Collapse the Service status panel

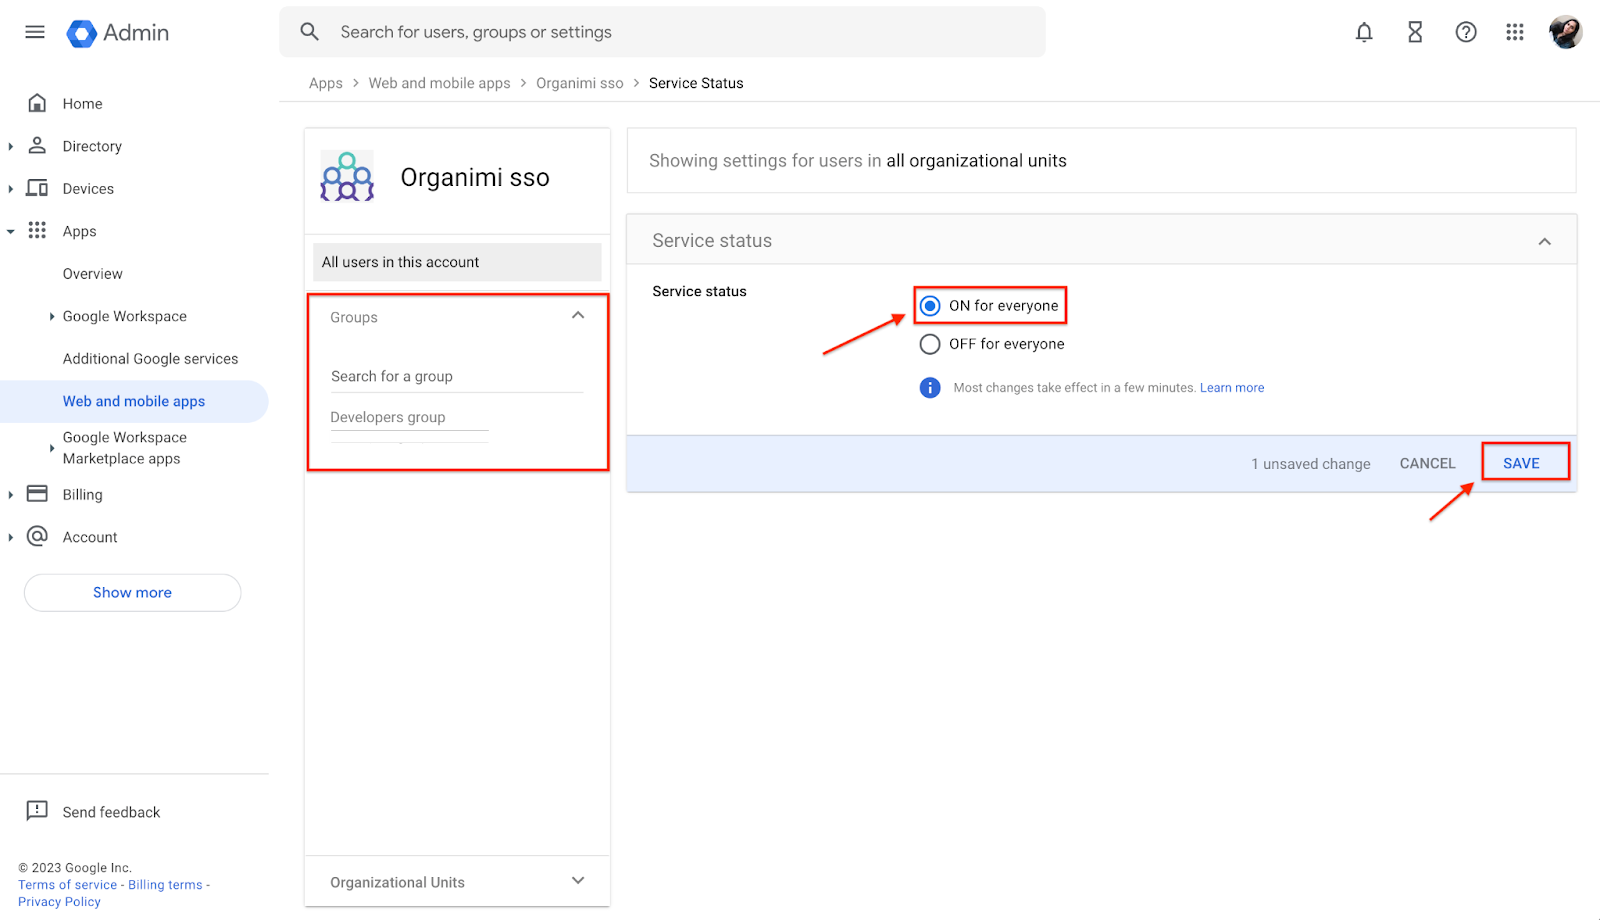[1543, 240]
